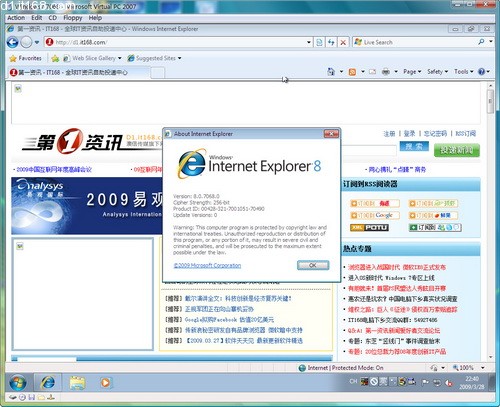Click the search magnifier icon
Viewport: 500px width, 407px height.
tap(481, 42)
